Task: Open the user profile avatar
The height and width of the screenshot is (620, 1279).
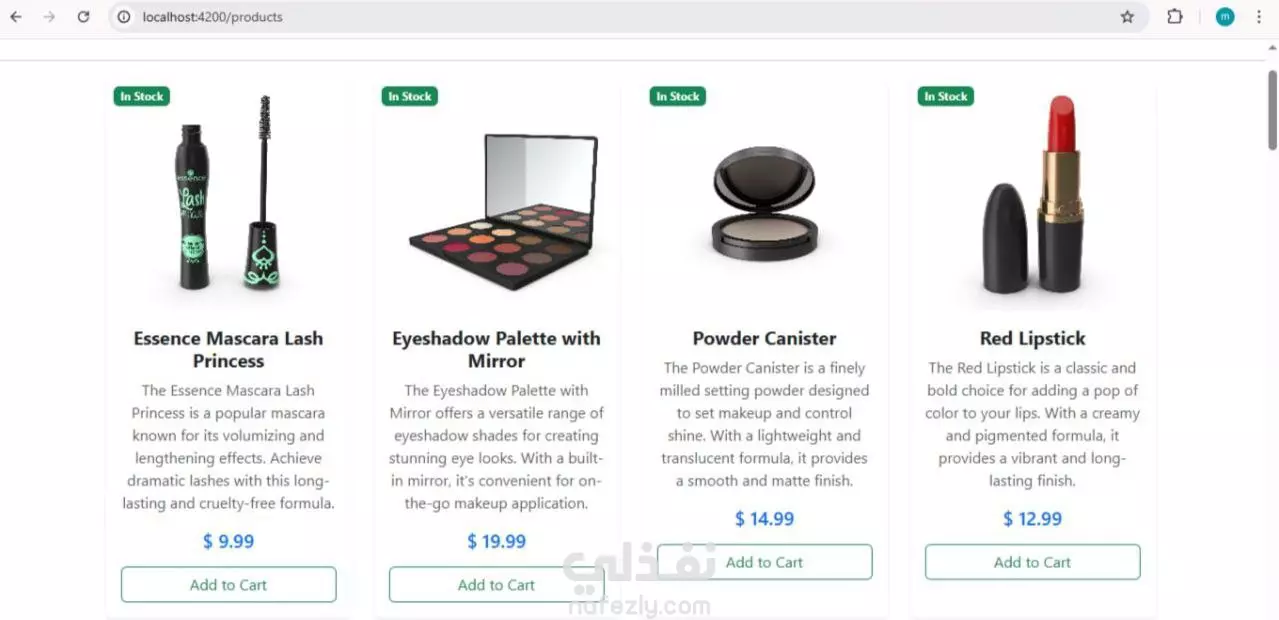Action: tap(1225, 17)
